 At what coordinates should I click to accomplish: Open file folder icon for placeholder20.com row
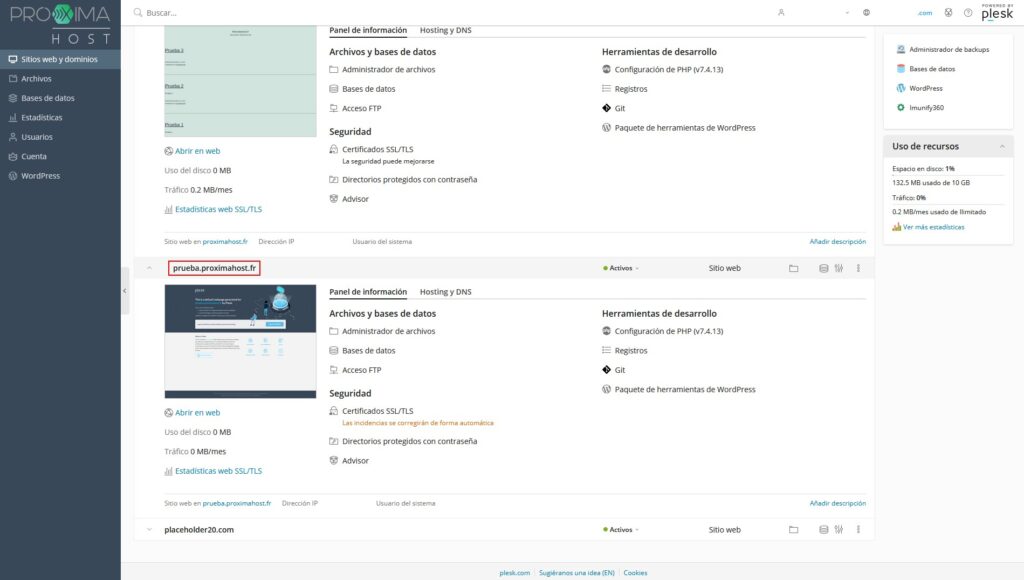click(793, 530)
